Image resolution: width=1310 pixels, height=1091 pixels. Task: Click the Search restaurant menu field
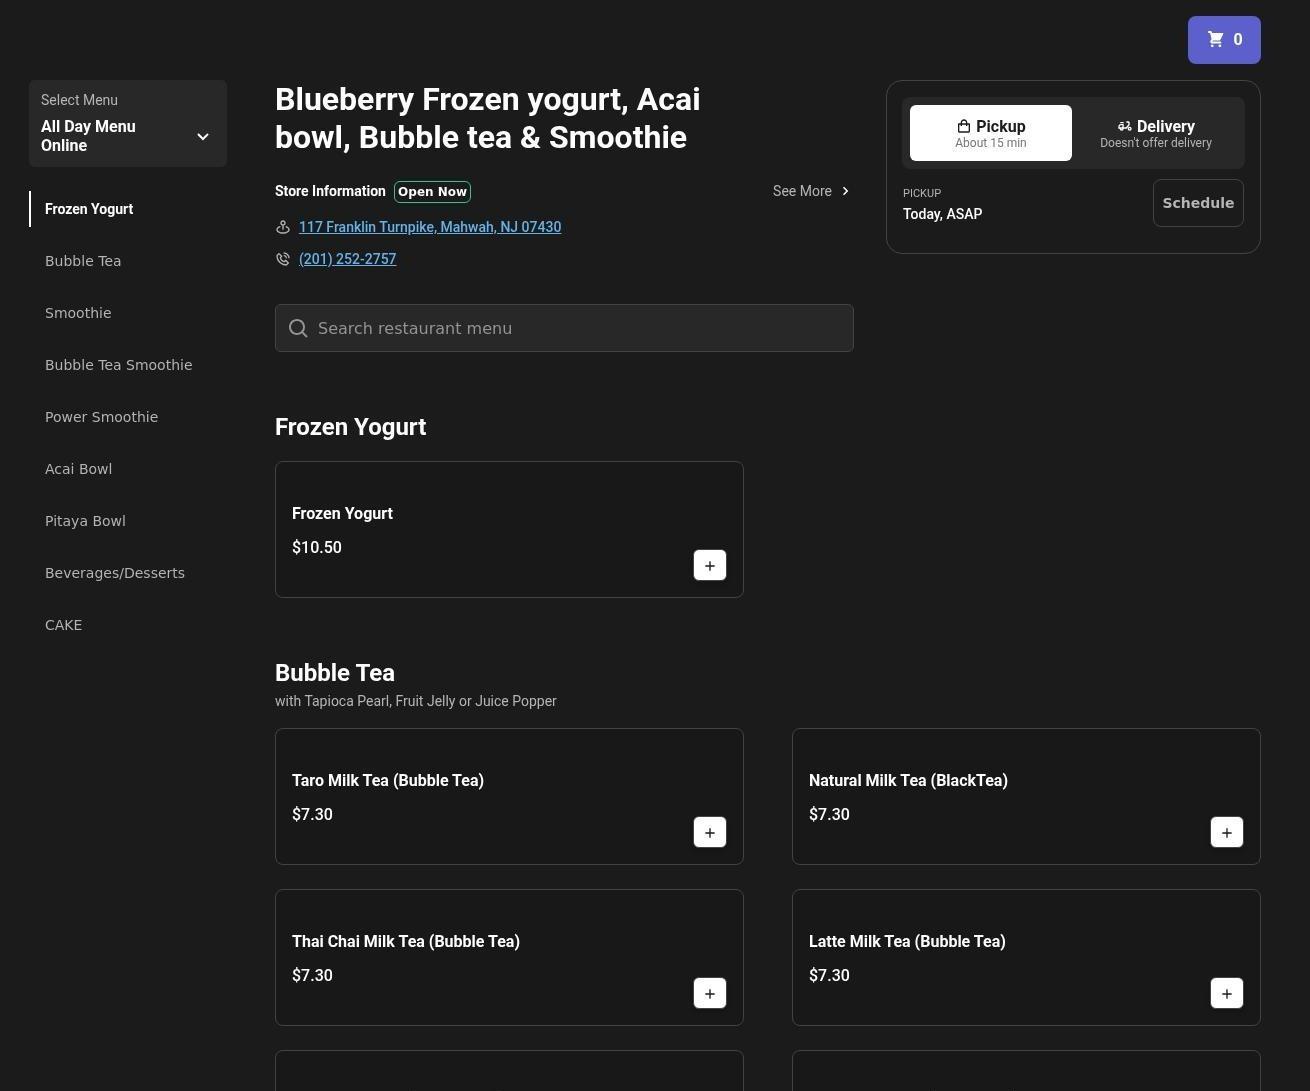click(580, 328)
